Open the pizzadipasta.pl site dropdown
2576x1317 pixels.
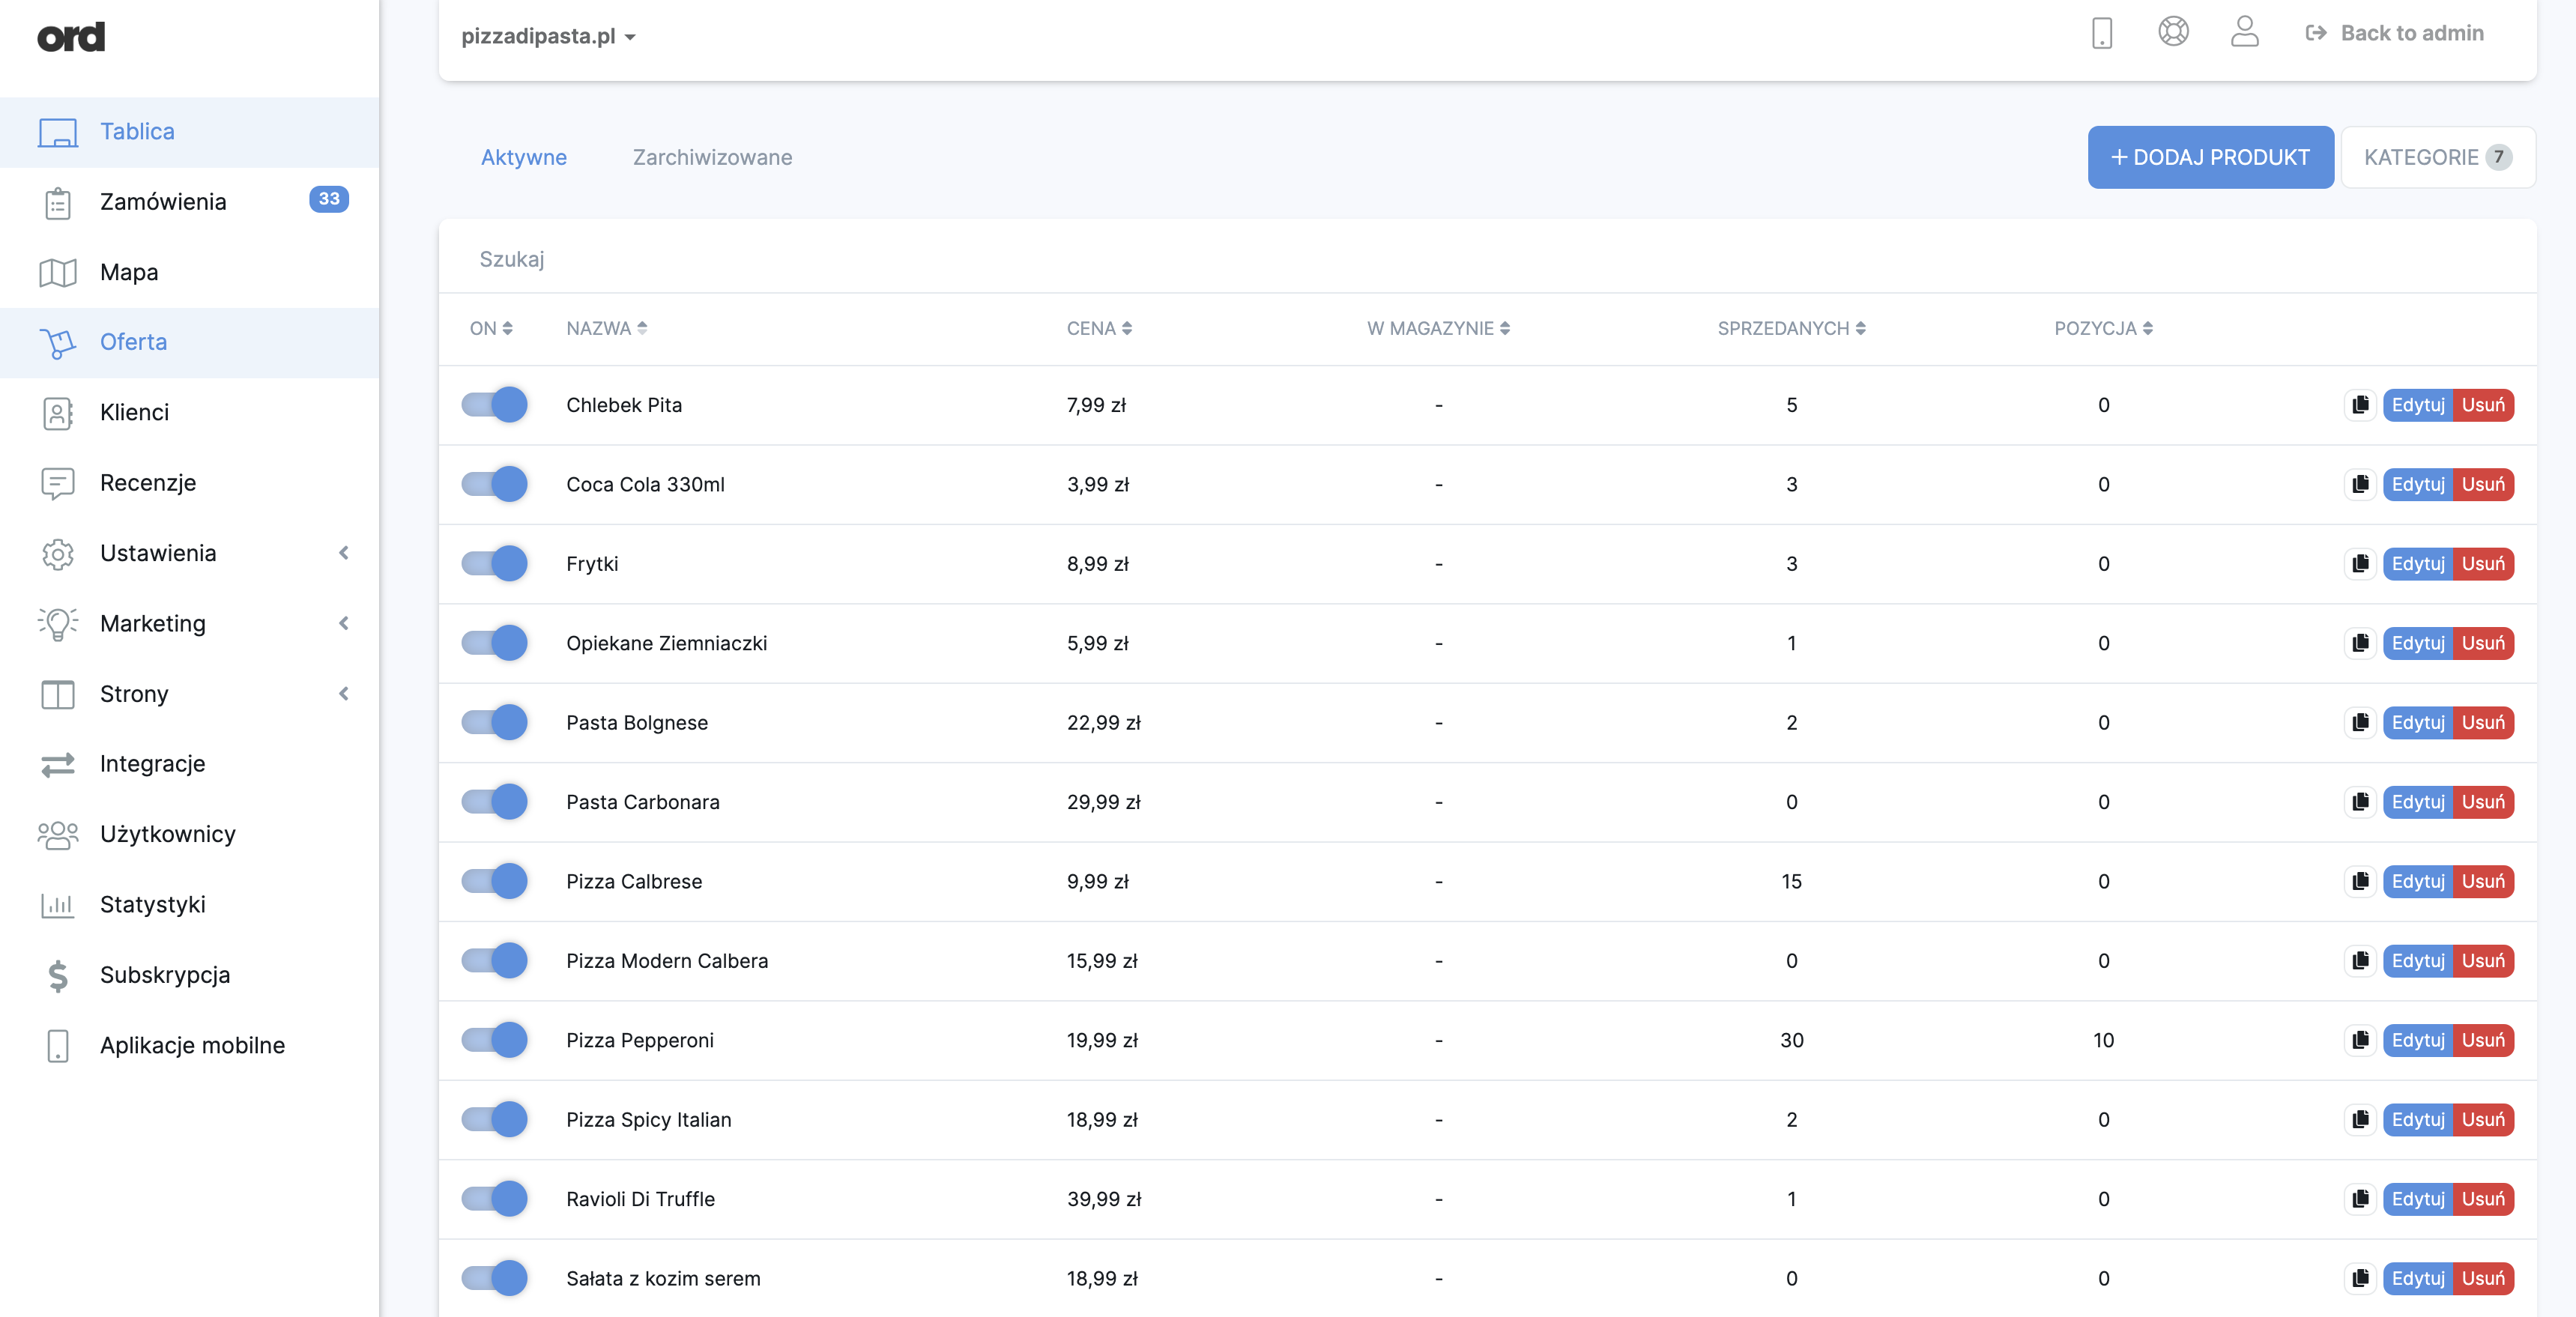(548, 36)
